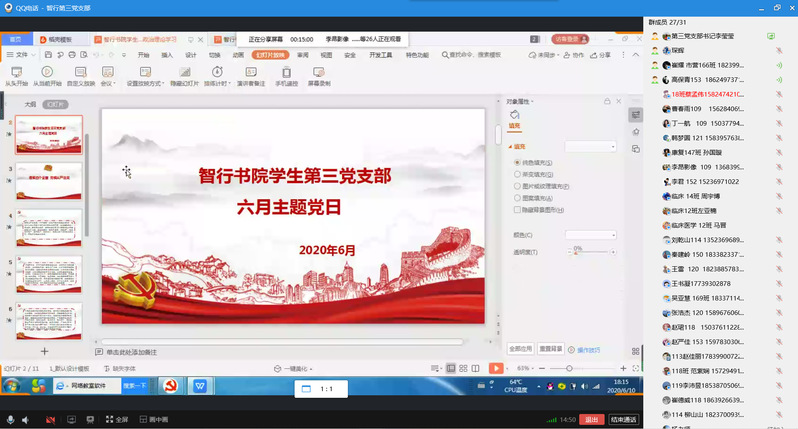Open the 审阅 ribbon tab
Viewport: 798px width, 429px height.
click(302, 55)
